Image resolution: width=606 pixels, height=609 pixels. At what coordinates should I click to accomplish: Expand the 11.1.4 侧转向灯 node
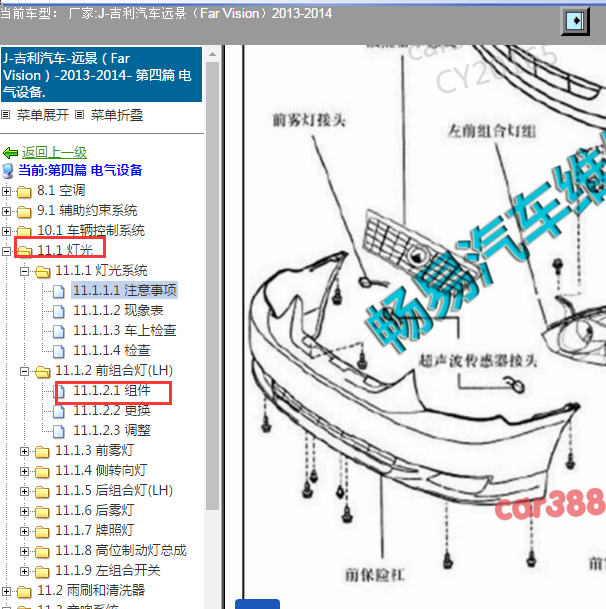tap(24, 471)
